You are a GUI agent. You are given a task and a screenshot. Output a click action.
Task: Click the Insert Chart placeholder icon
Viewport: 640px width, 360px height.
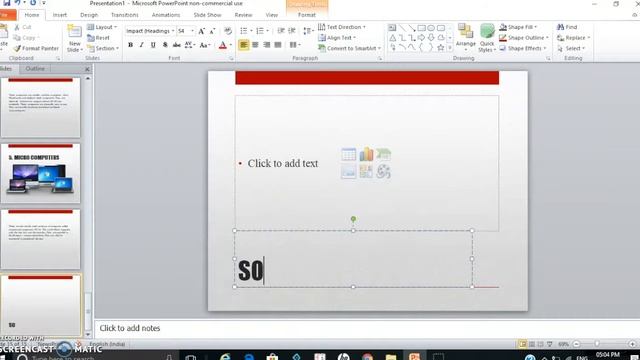(x=366, y=154)
